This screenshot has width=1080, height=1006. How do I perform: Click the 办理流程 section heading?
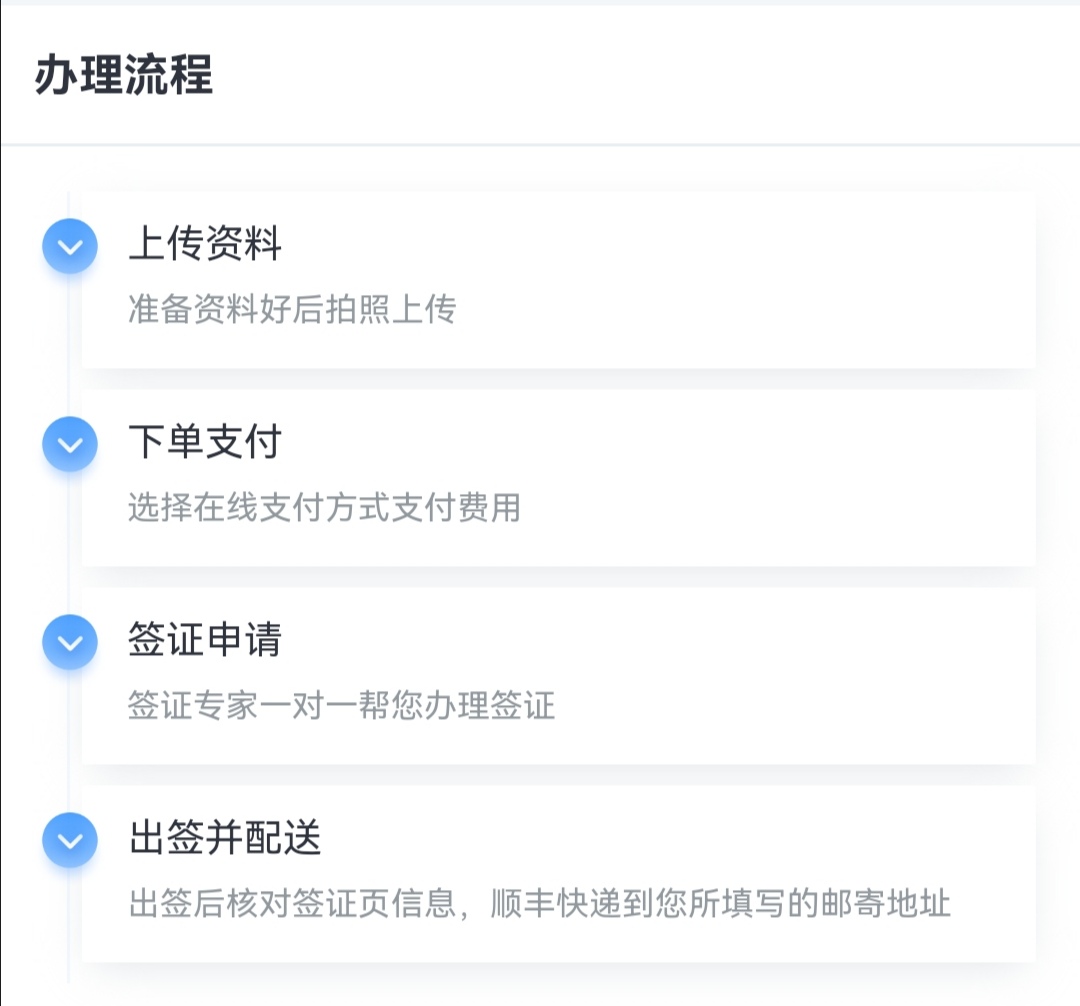point(124,74)
